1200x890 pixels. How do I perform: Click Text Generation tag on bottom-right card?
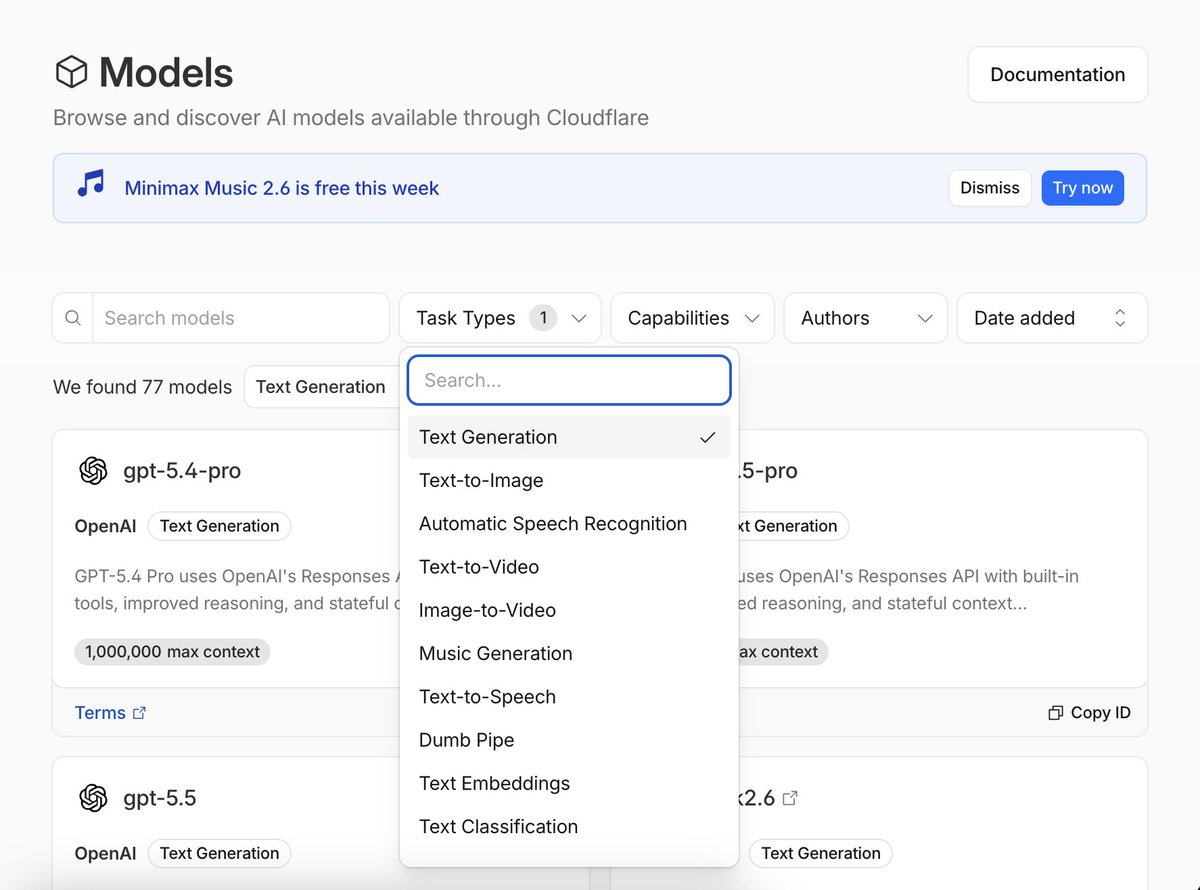point(820,853)
